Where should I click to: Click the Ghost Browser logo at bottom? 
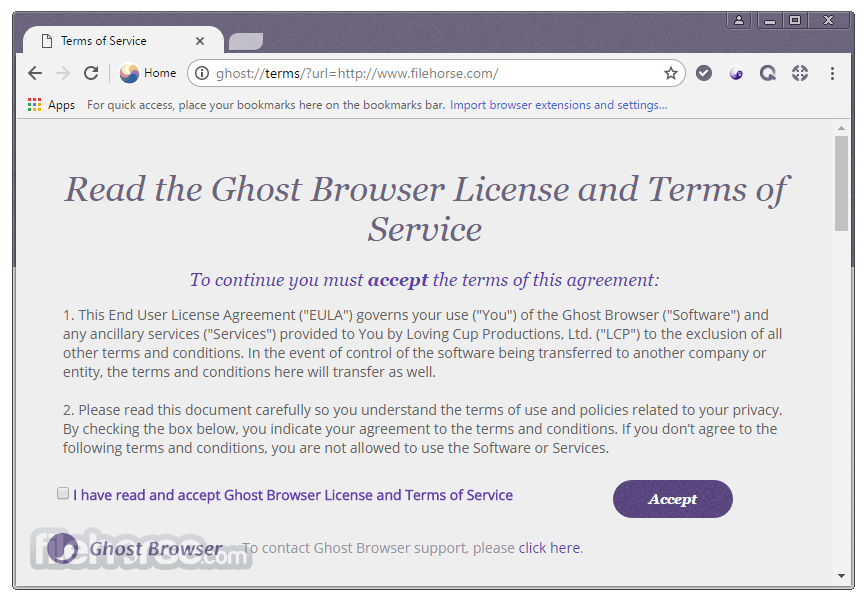(136, 548)
